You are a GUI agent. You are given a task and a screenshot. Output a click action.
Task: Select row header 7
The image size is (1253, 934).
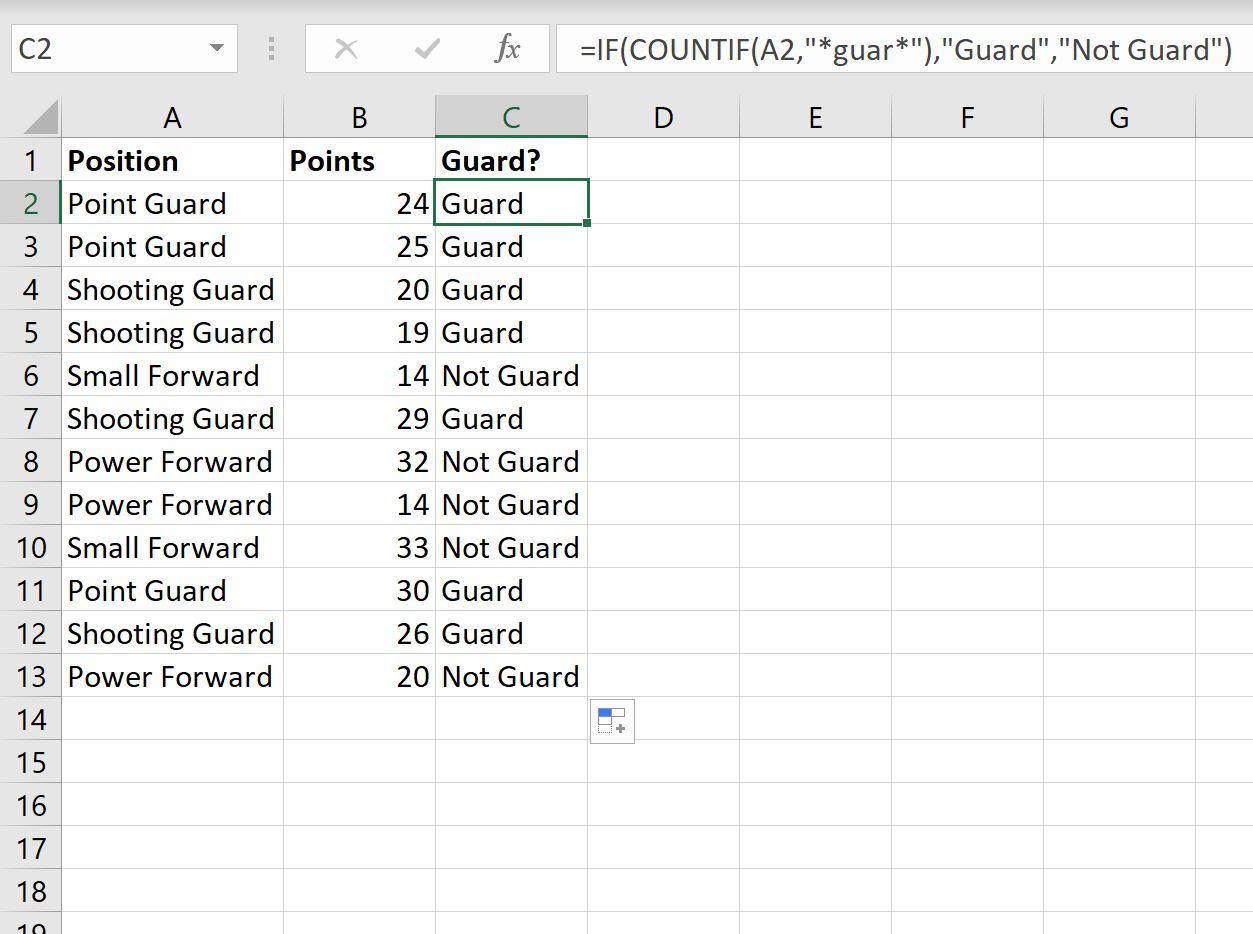(x=32, y=418)
